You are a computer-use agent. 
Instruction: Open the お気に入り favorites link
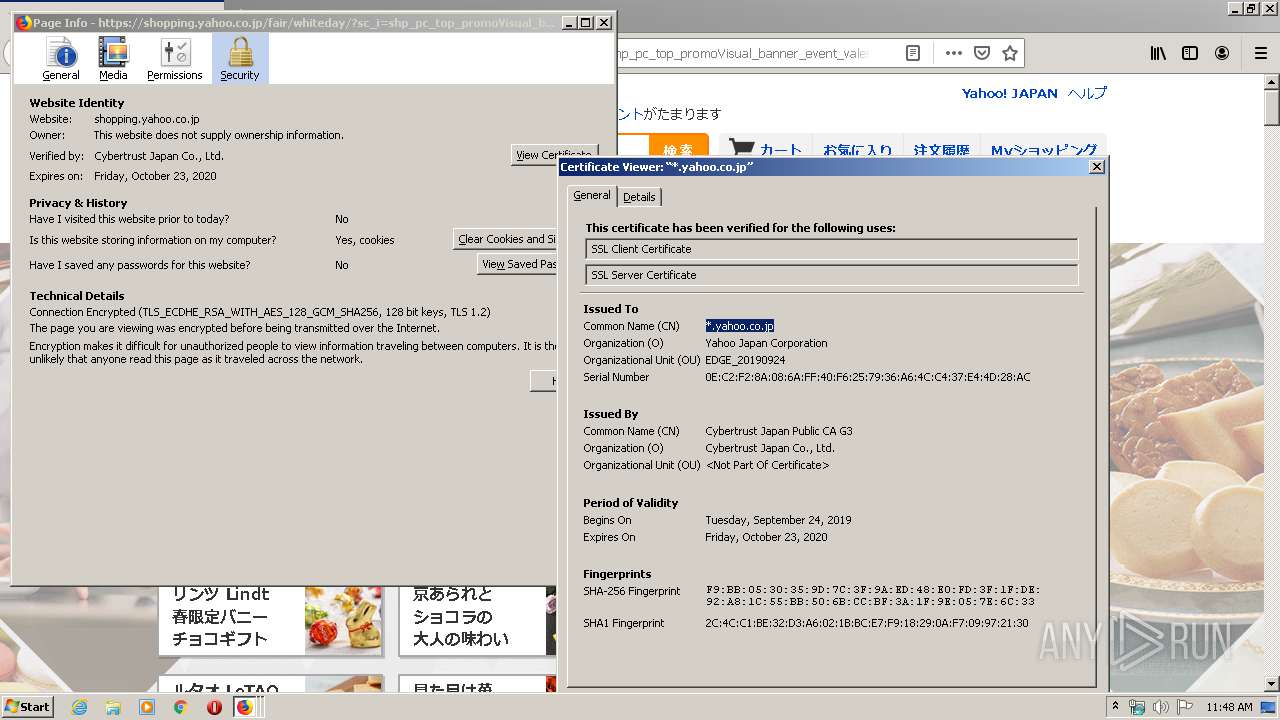[857, 150]
